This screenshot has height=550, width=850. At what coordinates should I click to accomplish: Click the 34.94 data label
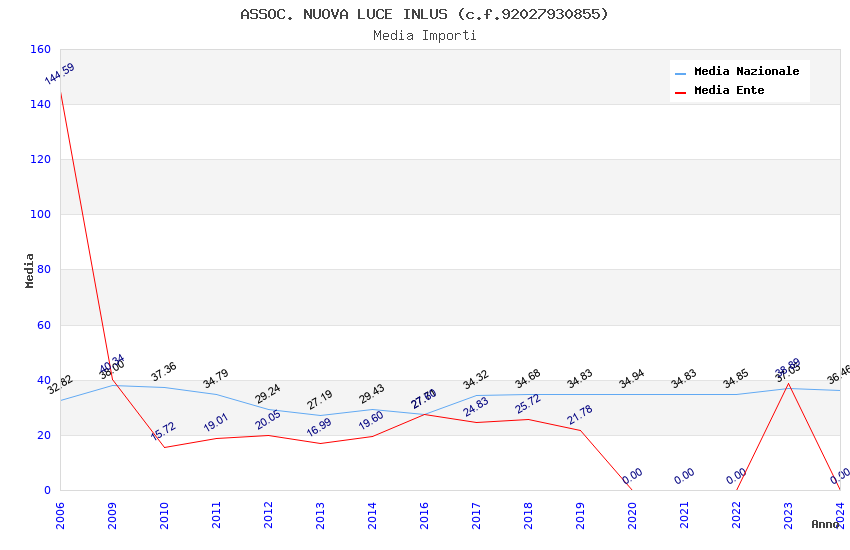[632, 378]
